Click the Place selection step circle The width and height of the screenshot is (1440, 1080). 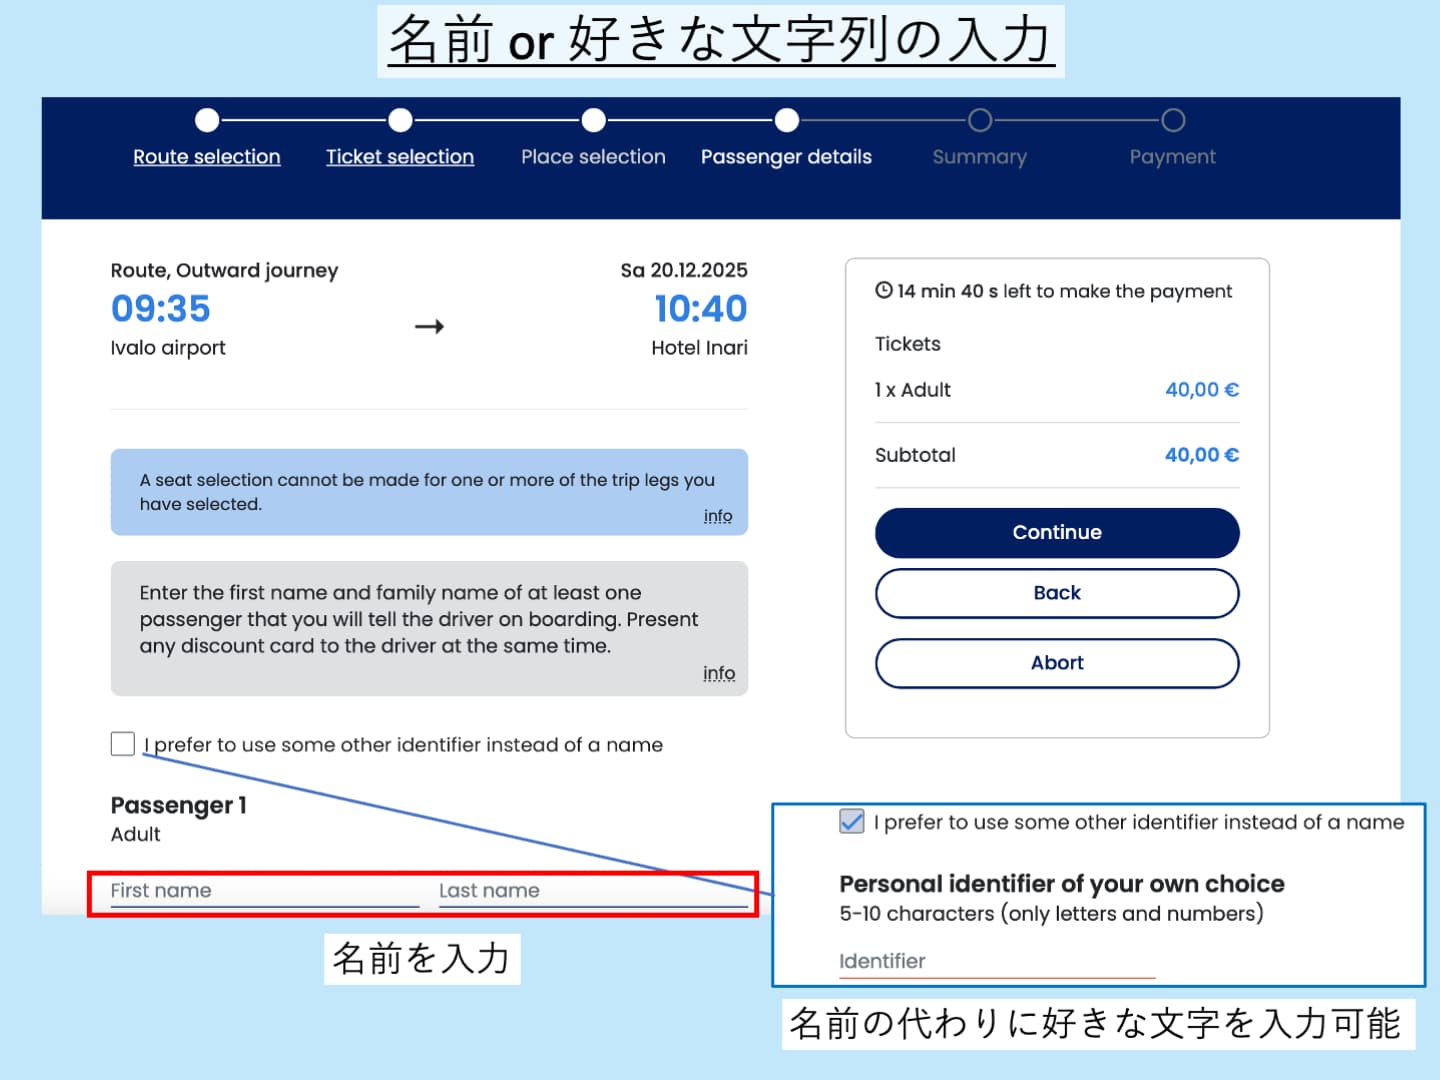593,121
